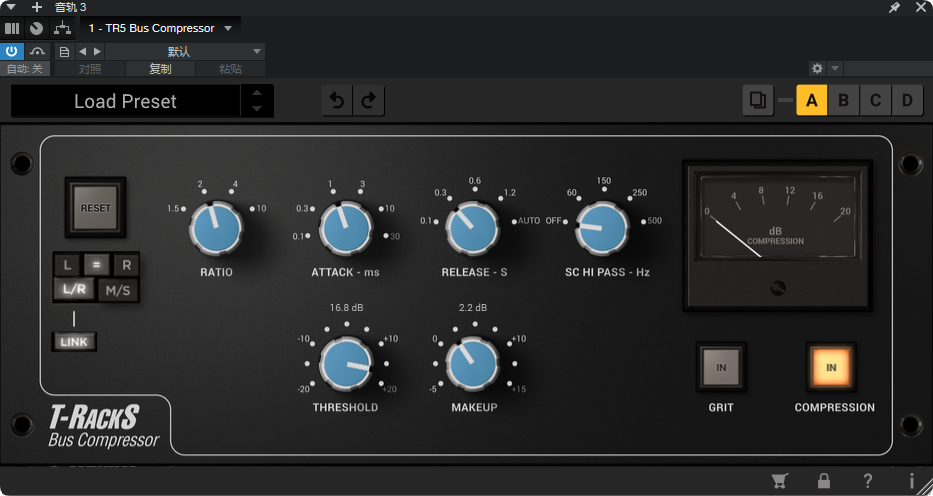The height and width of the screenshot is (496, 933).
Task: Select preset slot D
Action: [x=907, y=100]
